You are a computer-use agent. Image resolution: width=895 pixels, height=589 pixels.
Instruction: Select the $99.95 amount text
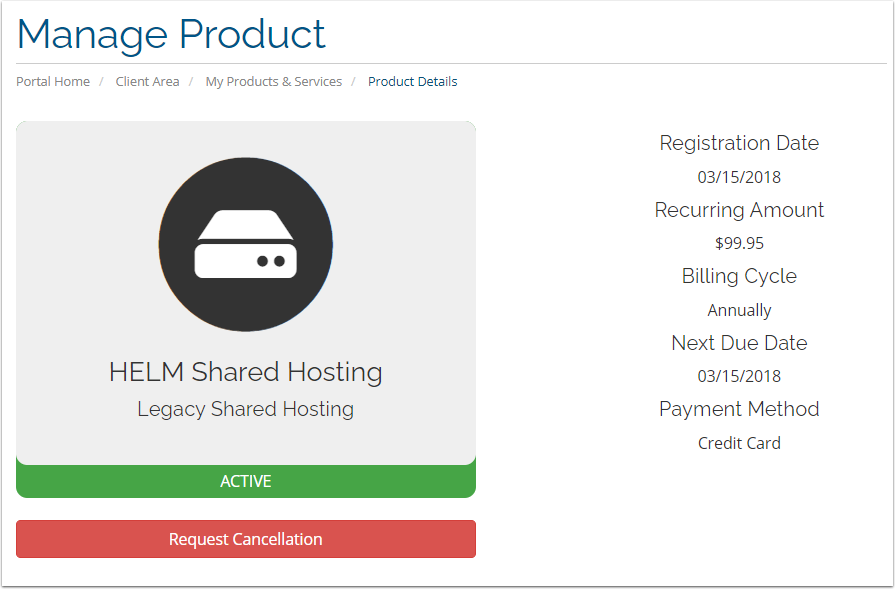click(x=739, y=243)
